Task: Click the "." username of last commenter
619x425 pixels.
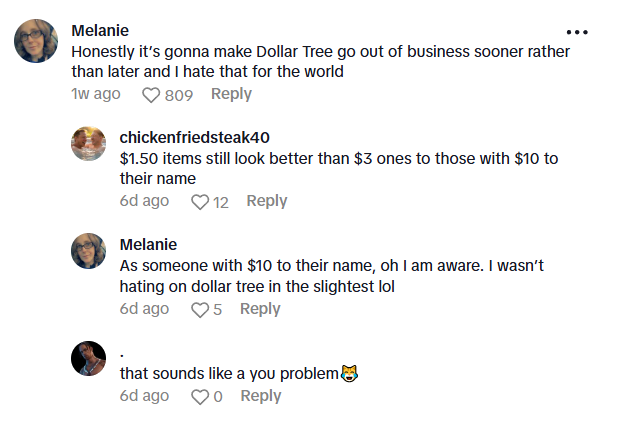Action: 121,352
